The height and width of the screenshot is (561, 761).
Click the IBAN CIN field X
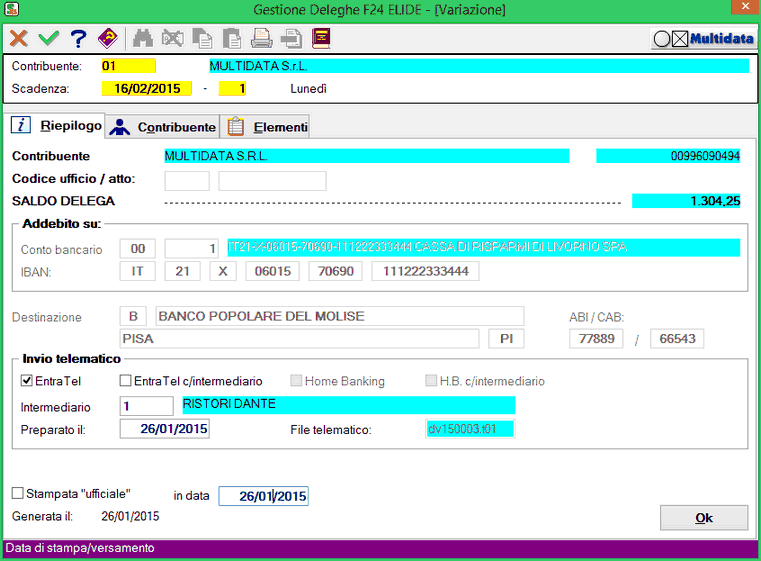223,271
